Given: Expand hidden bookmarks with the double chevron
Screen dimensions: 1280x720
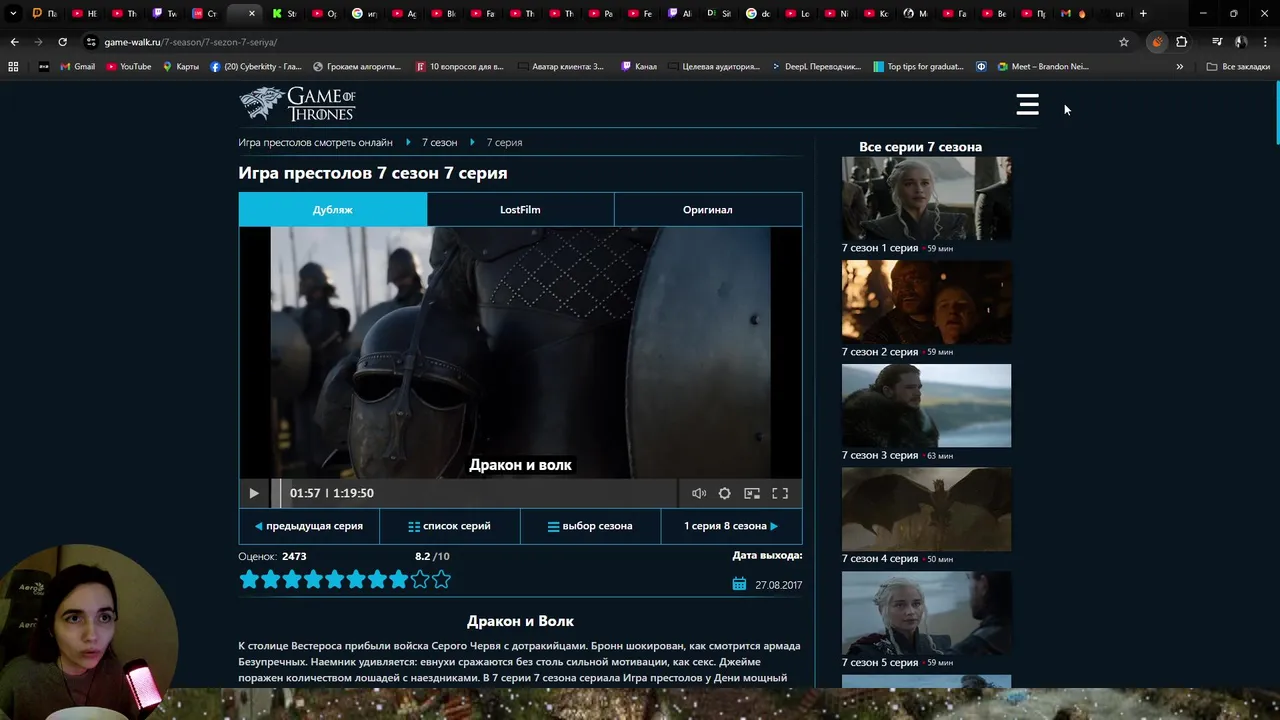Looking at the screenshot, I should coord(1180,67).
